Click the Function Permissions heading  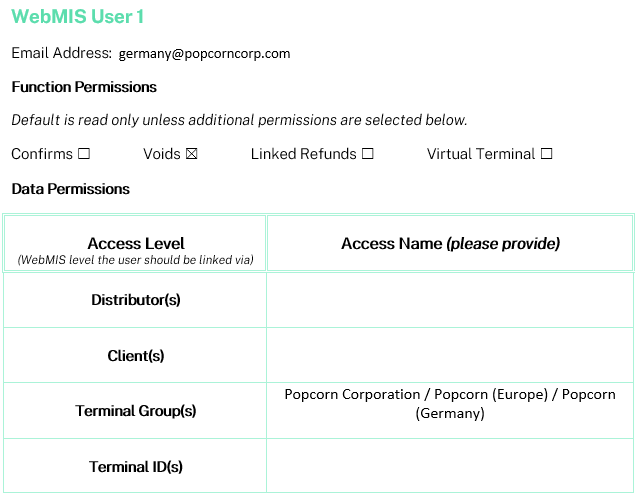[x=84, y=87]
